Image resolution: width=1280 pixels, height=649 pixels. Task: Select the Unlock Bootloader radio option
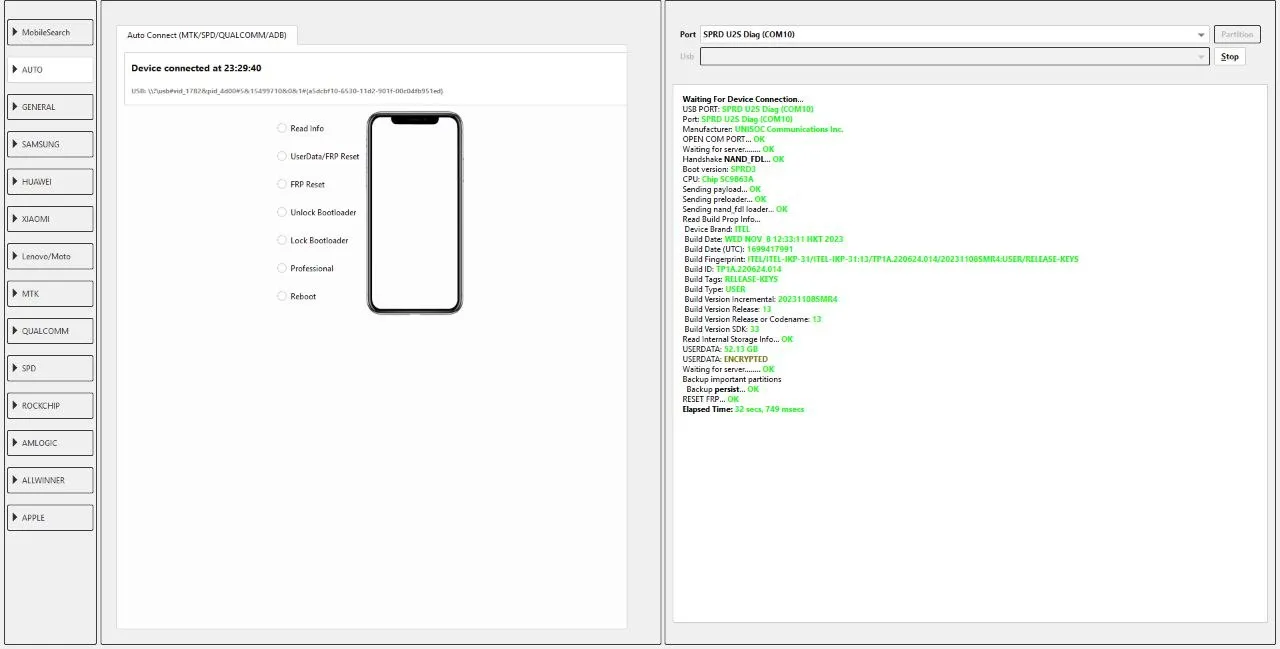click(x=282, y=212)
